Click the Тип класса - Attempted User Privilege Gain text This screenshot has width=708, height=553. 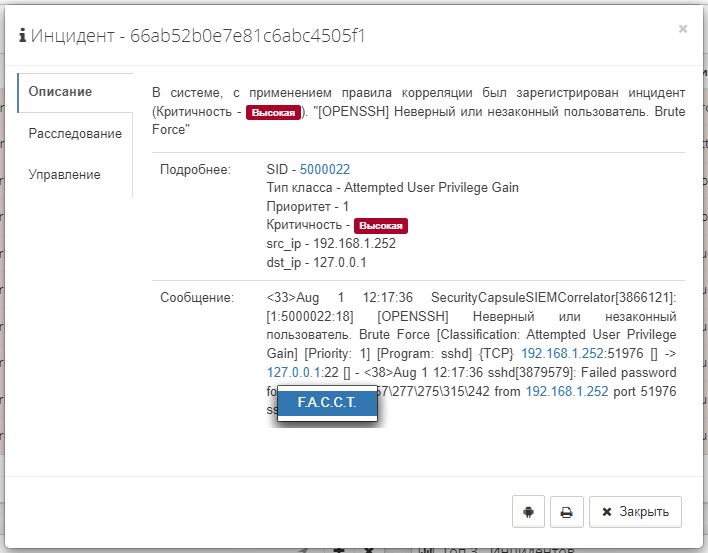(x=392, y=188)
